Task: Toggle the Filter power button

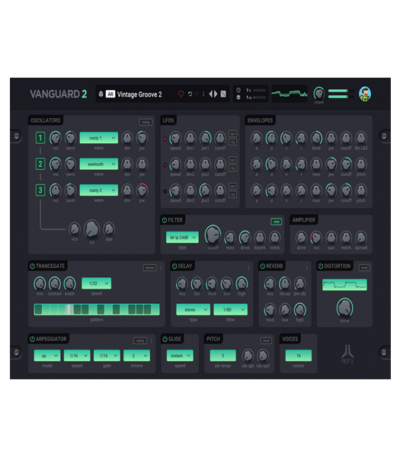Action: [164, 220]
